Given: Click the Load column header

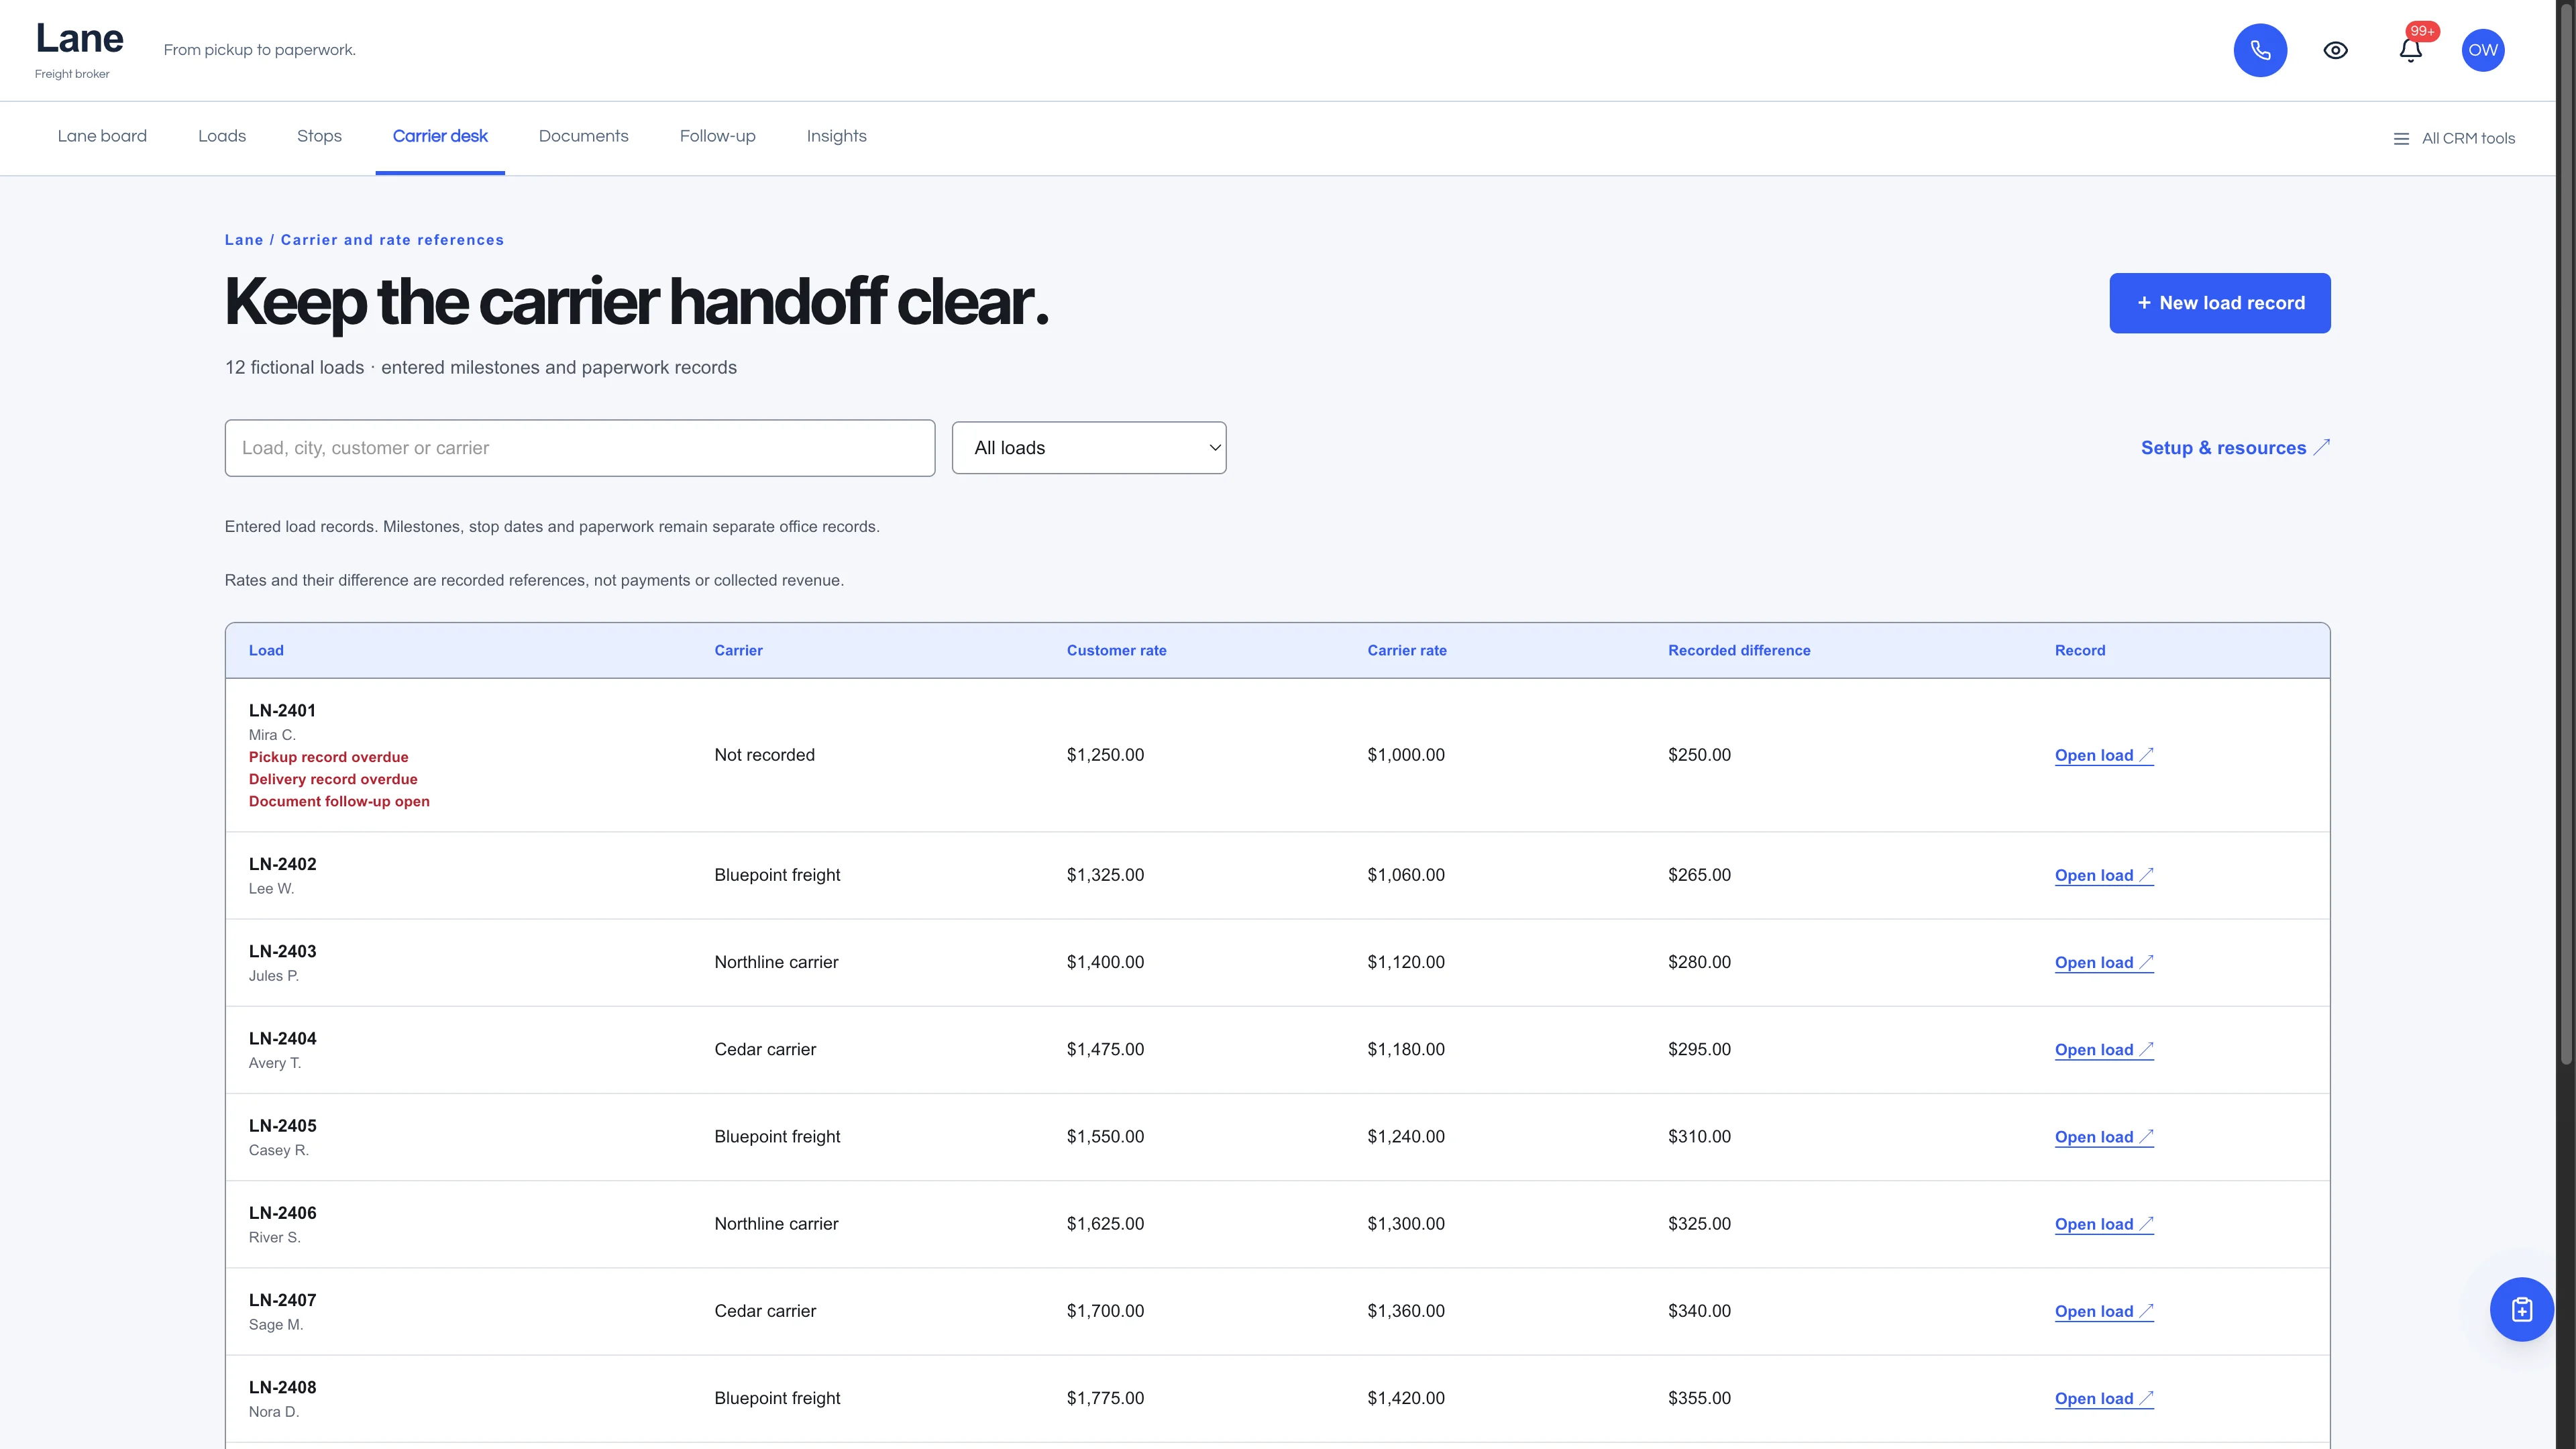Looking at the screenshot, I should click(x=266, y=650).
